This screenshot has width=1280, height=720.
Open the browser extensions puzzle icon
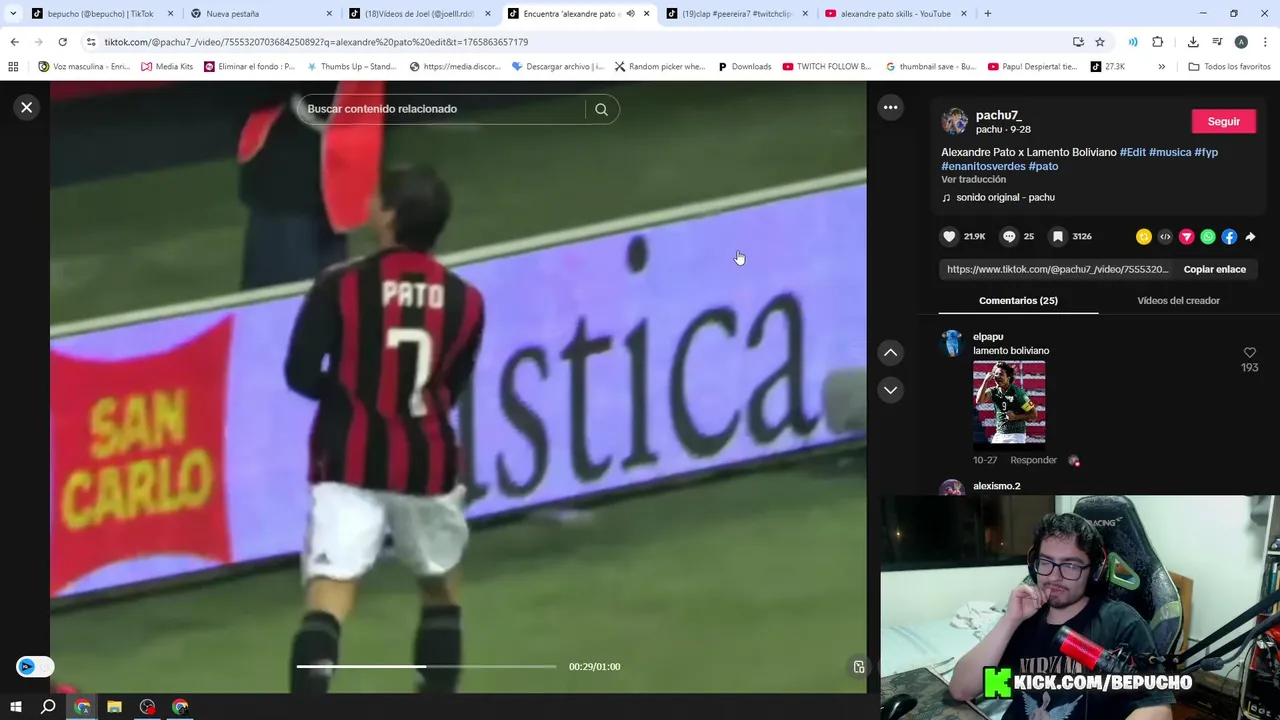point(1158,42)
